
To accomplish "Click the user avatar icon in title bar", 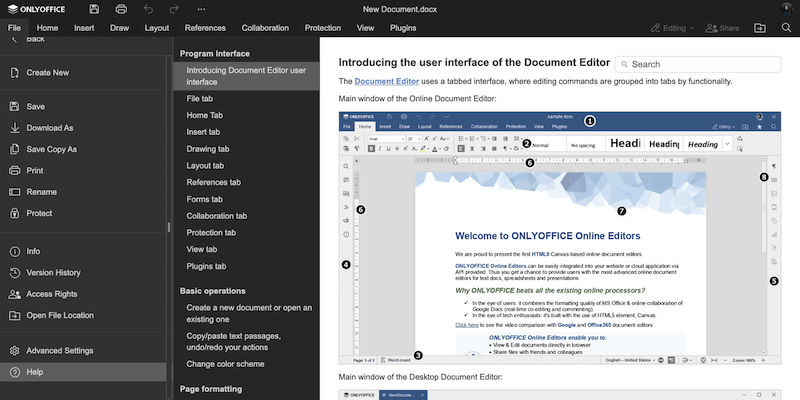I will click(x=785, y=9).
